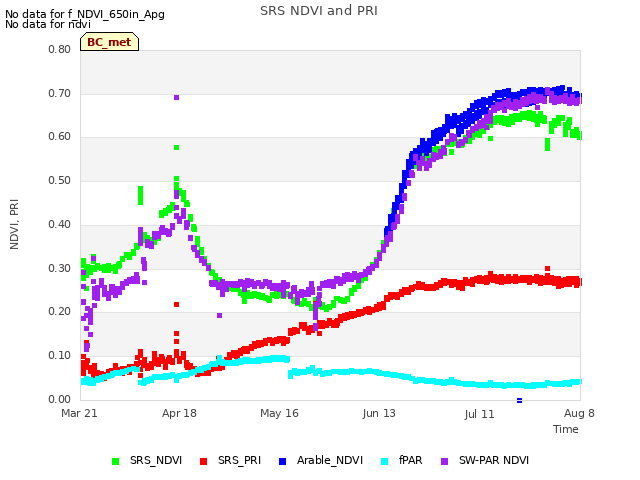640x480 pixels.
Task: Click the Apr 18 x-axis tick label
Action: click(179, 413)
